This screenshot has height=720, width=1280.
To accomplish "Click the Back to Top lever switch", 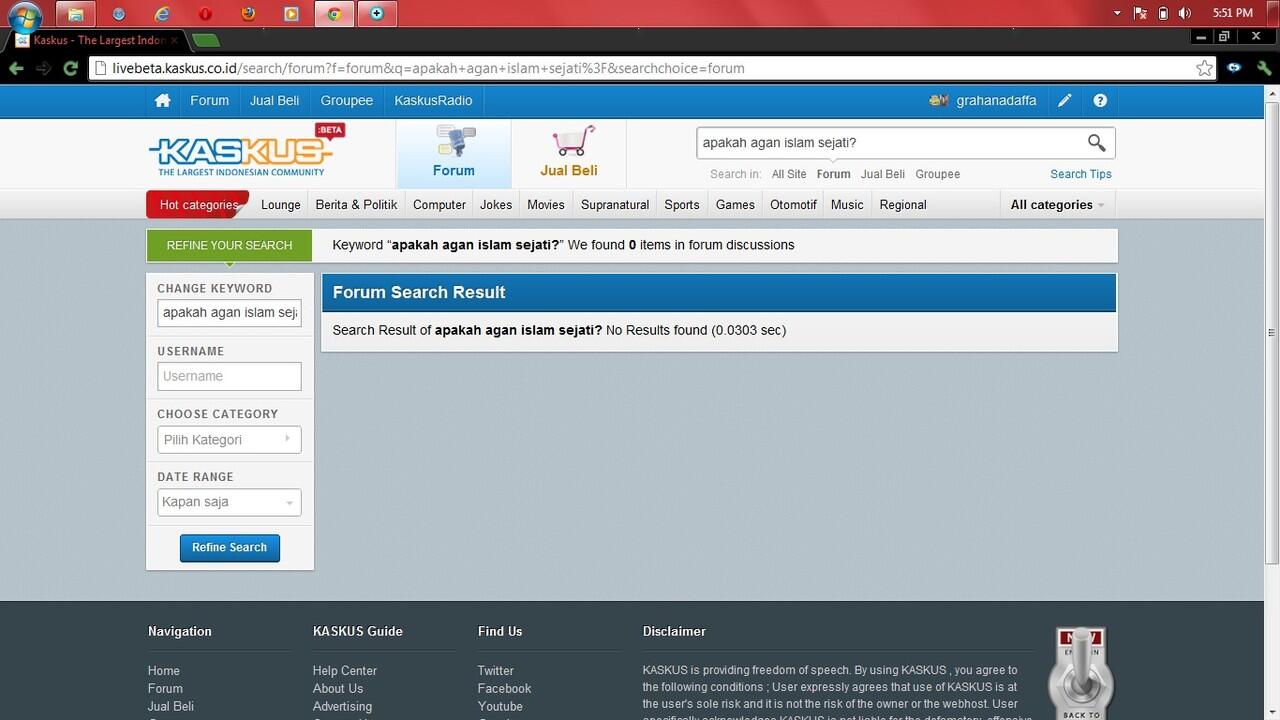I will (x=1080, y=673).
